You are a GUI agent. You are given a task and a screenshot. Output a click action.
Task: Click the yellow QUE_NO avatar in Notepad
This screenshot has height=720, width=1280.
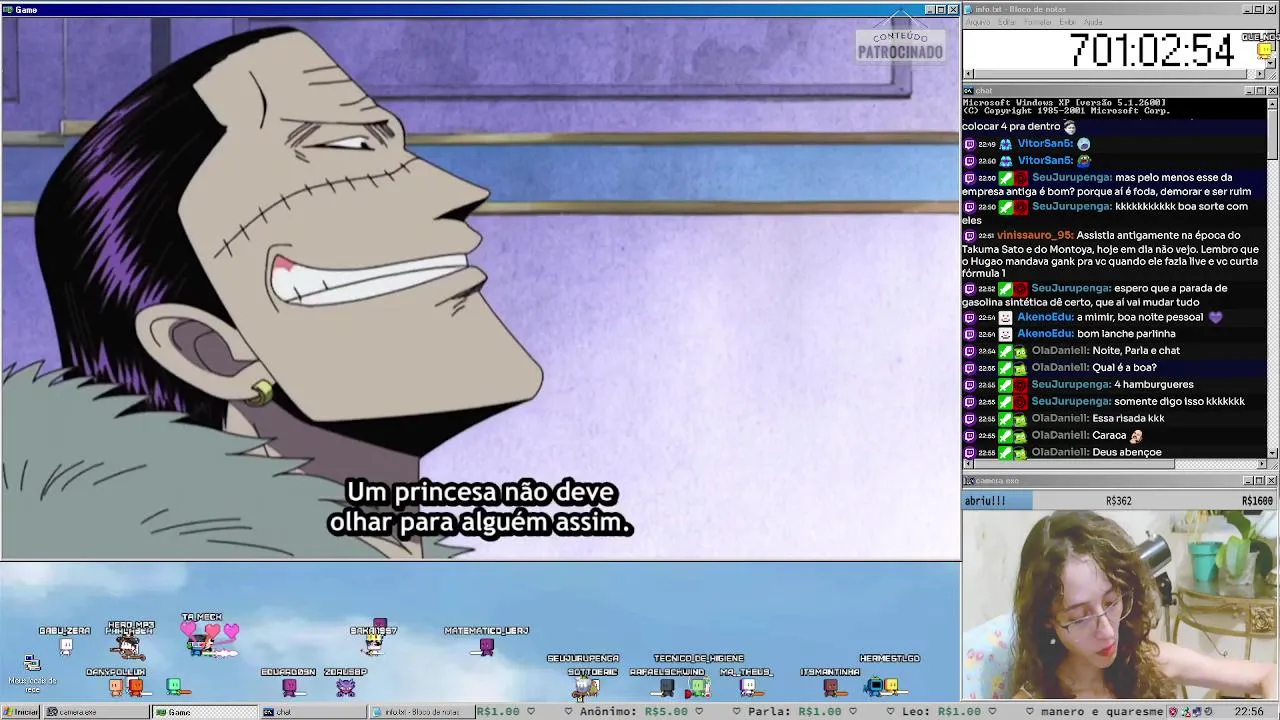click(1264, 50)
